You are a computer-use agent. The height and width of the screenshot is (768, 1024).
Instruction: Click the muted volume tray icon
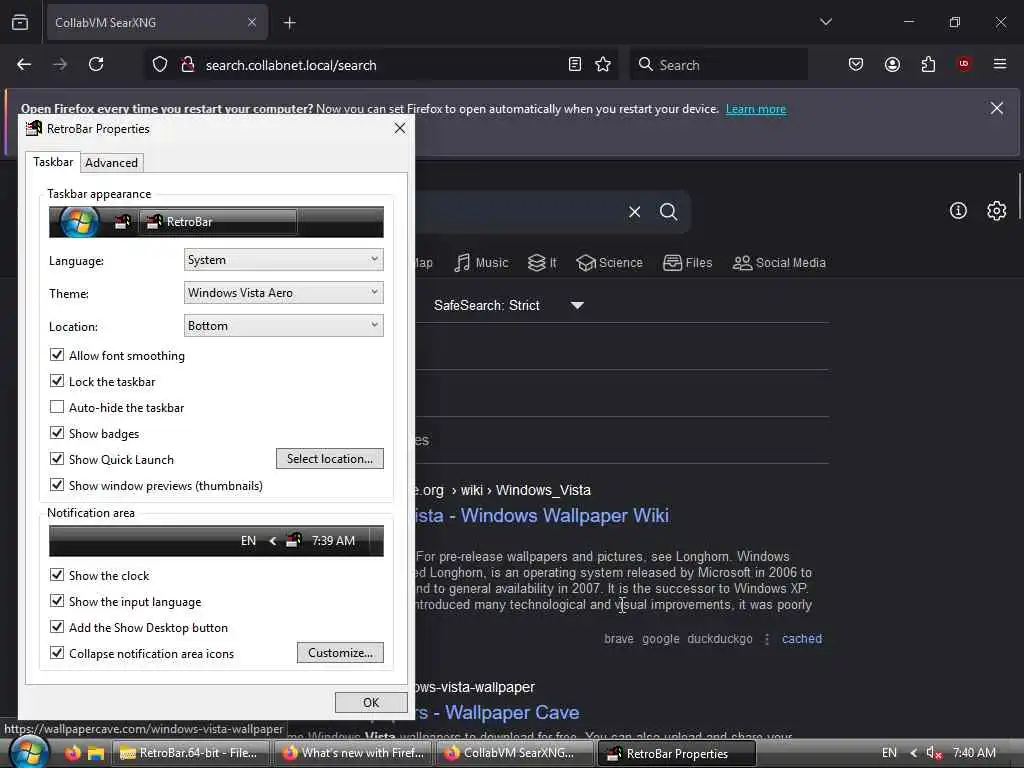pos(934,753)
